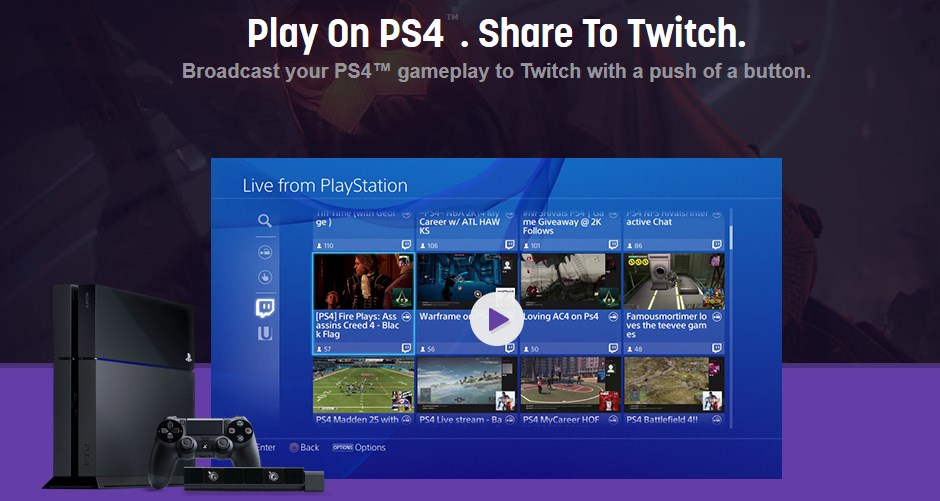
Task: Open Fire Plays Assassins Creed 4 thumbnail
Action: point(363,281)
